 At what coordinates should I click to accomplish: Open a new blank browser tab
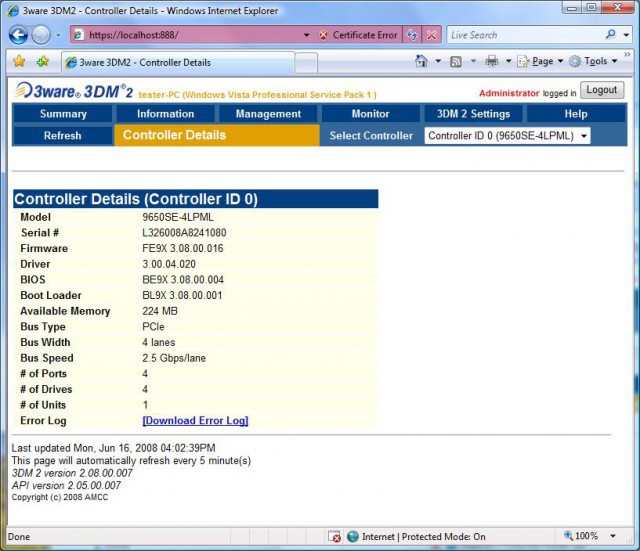click(306, 63)
